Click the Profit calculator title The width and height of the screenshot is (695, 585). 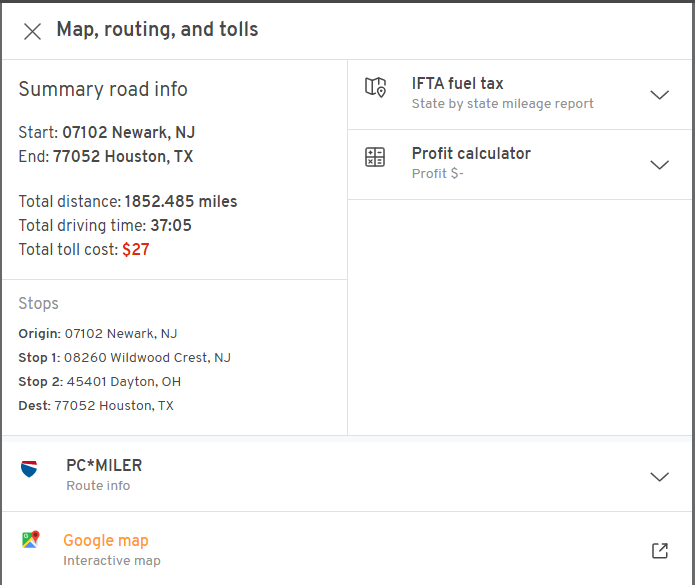point(471,154)
